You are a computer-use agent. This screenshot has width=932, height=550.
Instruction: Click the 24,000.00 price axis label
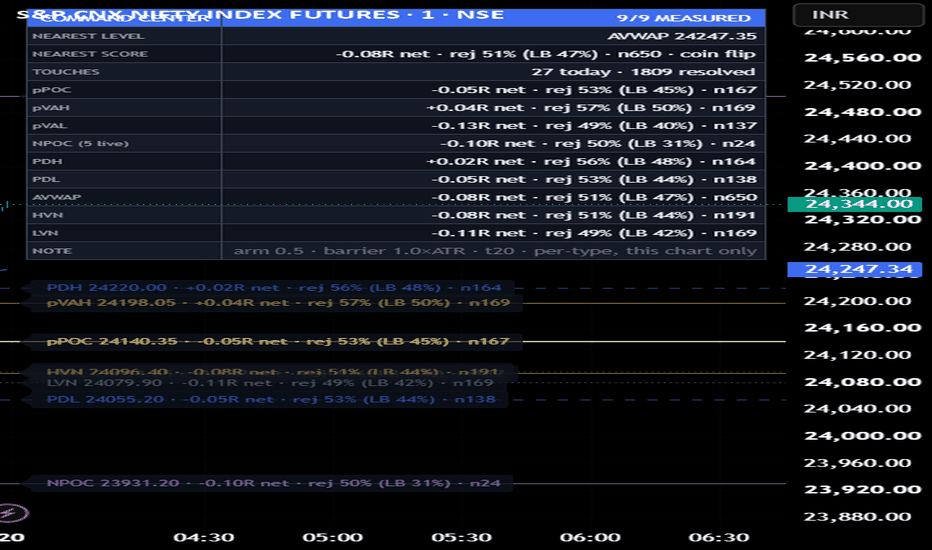point(862,435)
